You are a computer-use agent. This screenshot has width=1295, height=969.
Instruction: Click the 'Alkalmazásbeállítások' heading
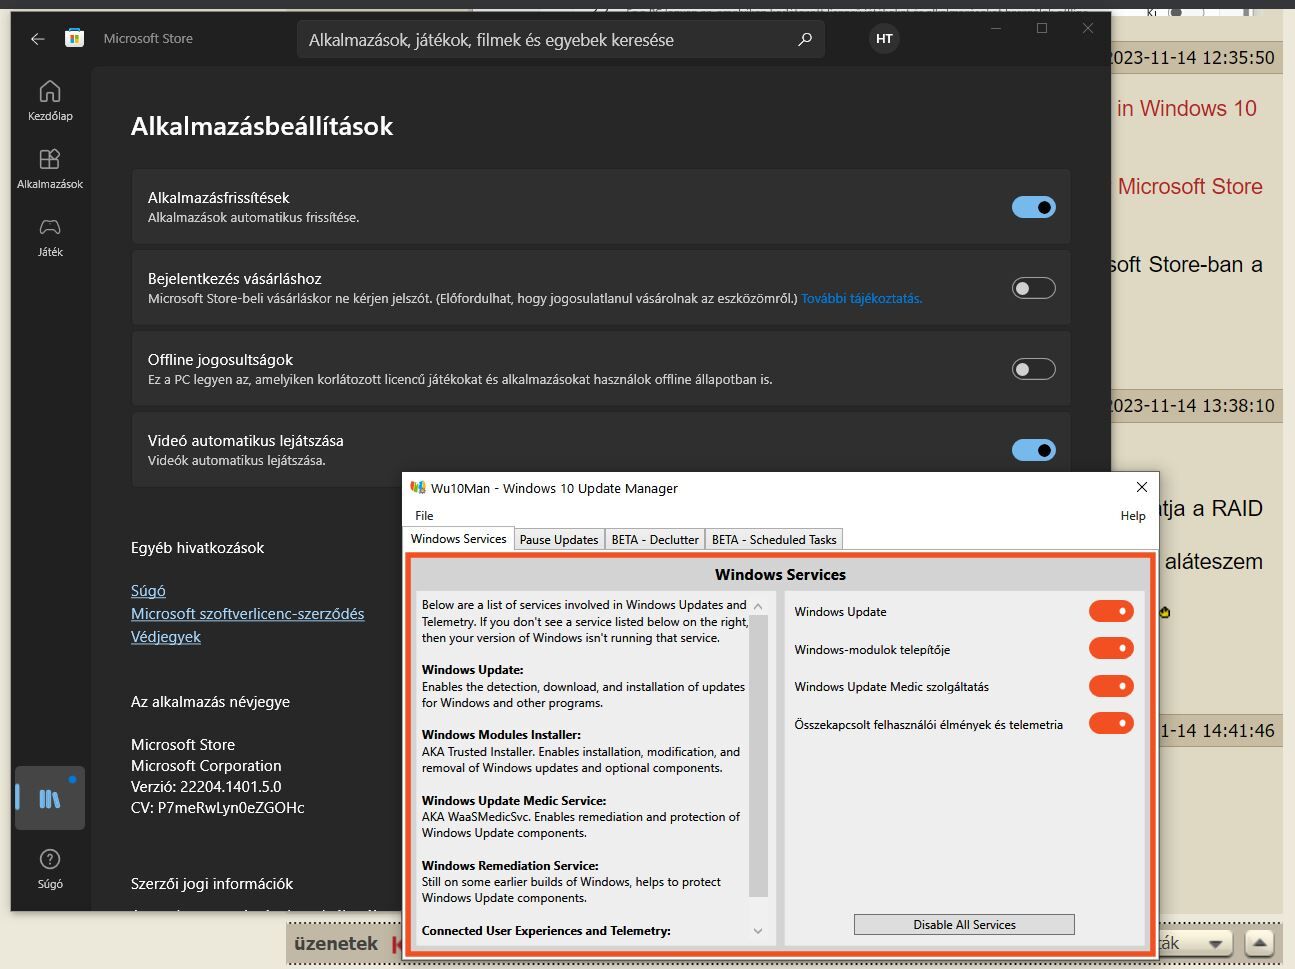(262, 126)
